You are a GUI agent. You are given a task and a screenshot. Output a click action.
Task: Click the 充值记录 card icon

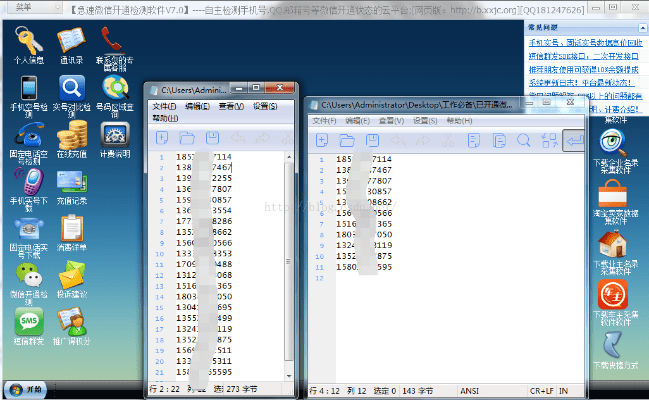pyautogui.click(x=71, y=181)
